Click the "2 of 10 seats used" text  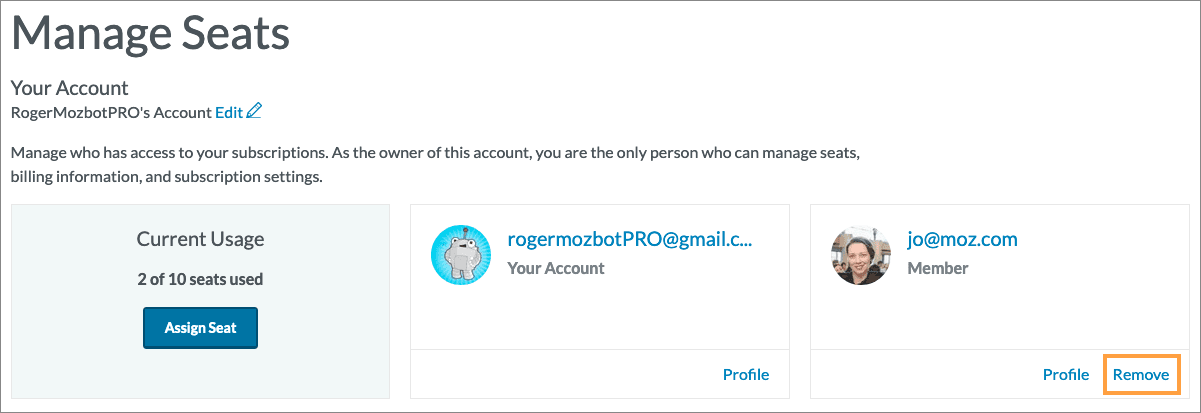pos(200,279)
